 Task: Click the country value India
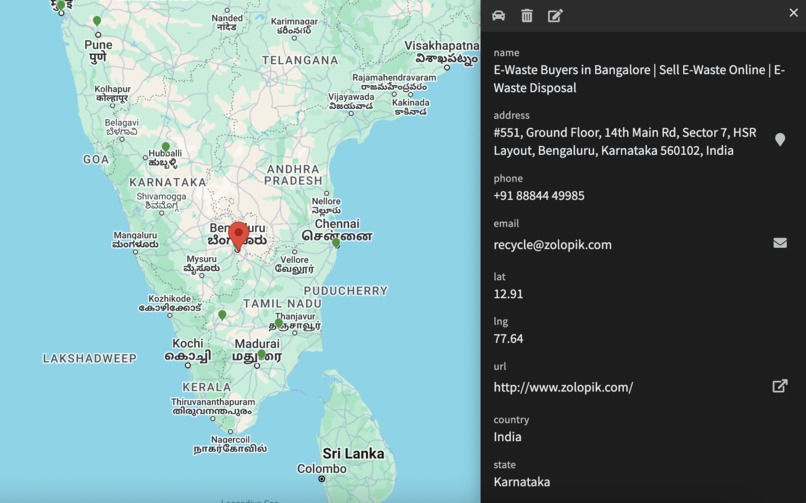pos(507,437)
